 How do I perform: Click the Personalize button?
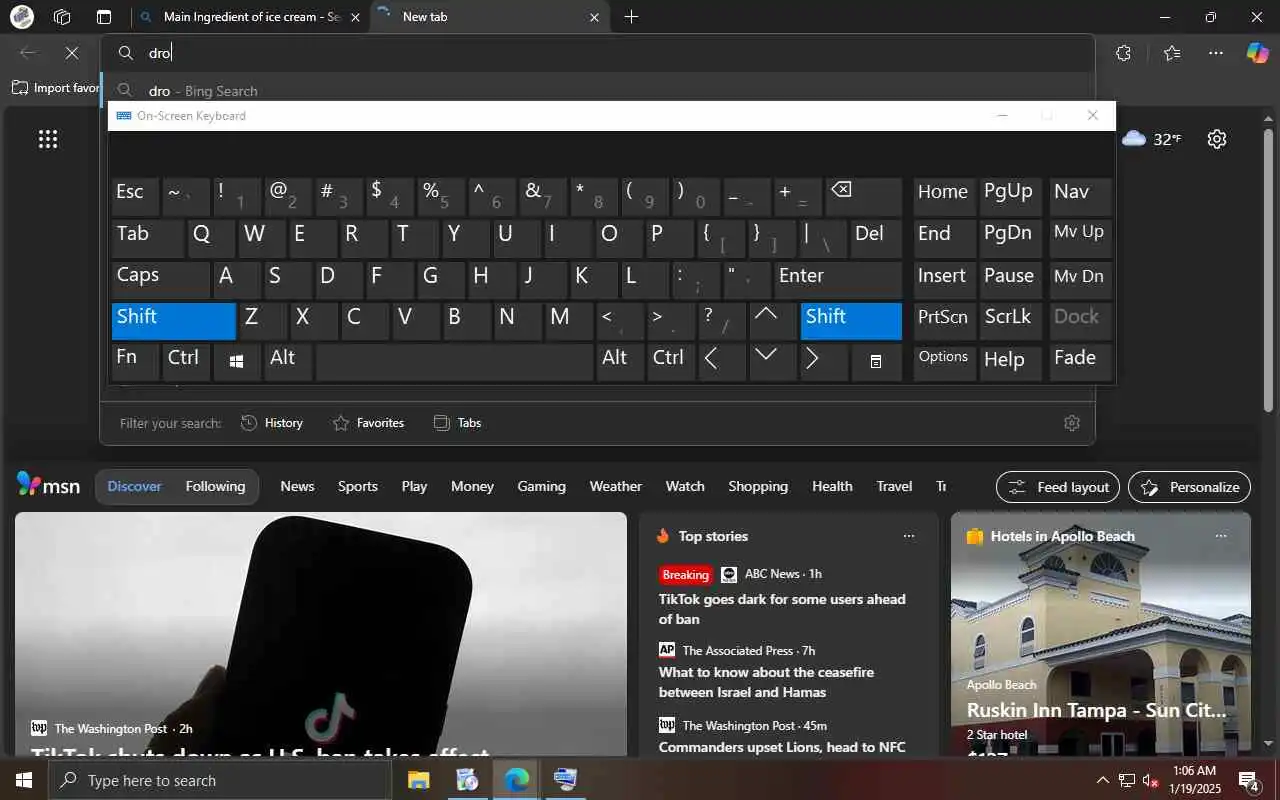coord(1189,487)
